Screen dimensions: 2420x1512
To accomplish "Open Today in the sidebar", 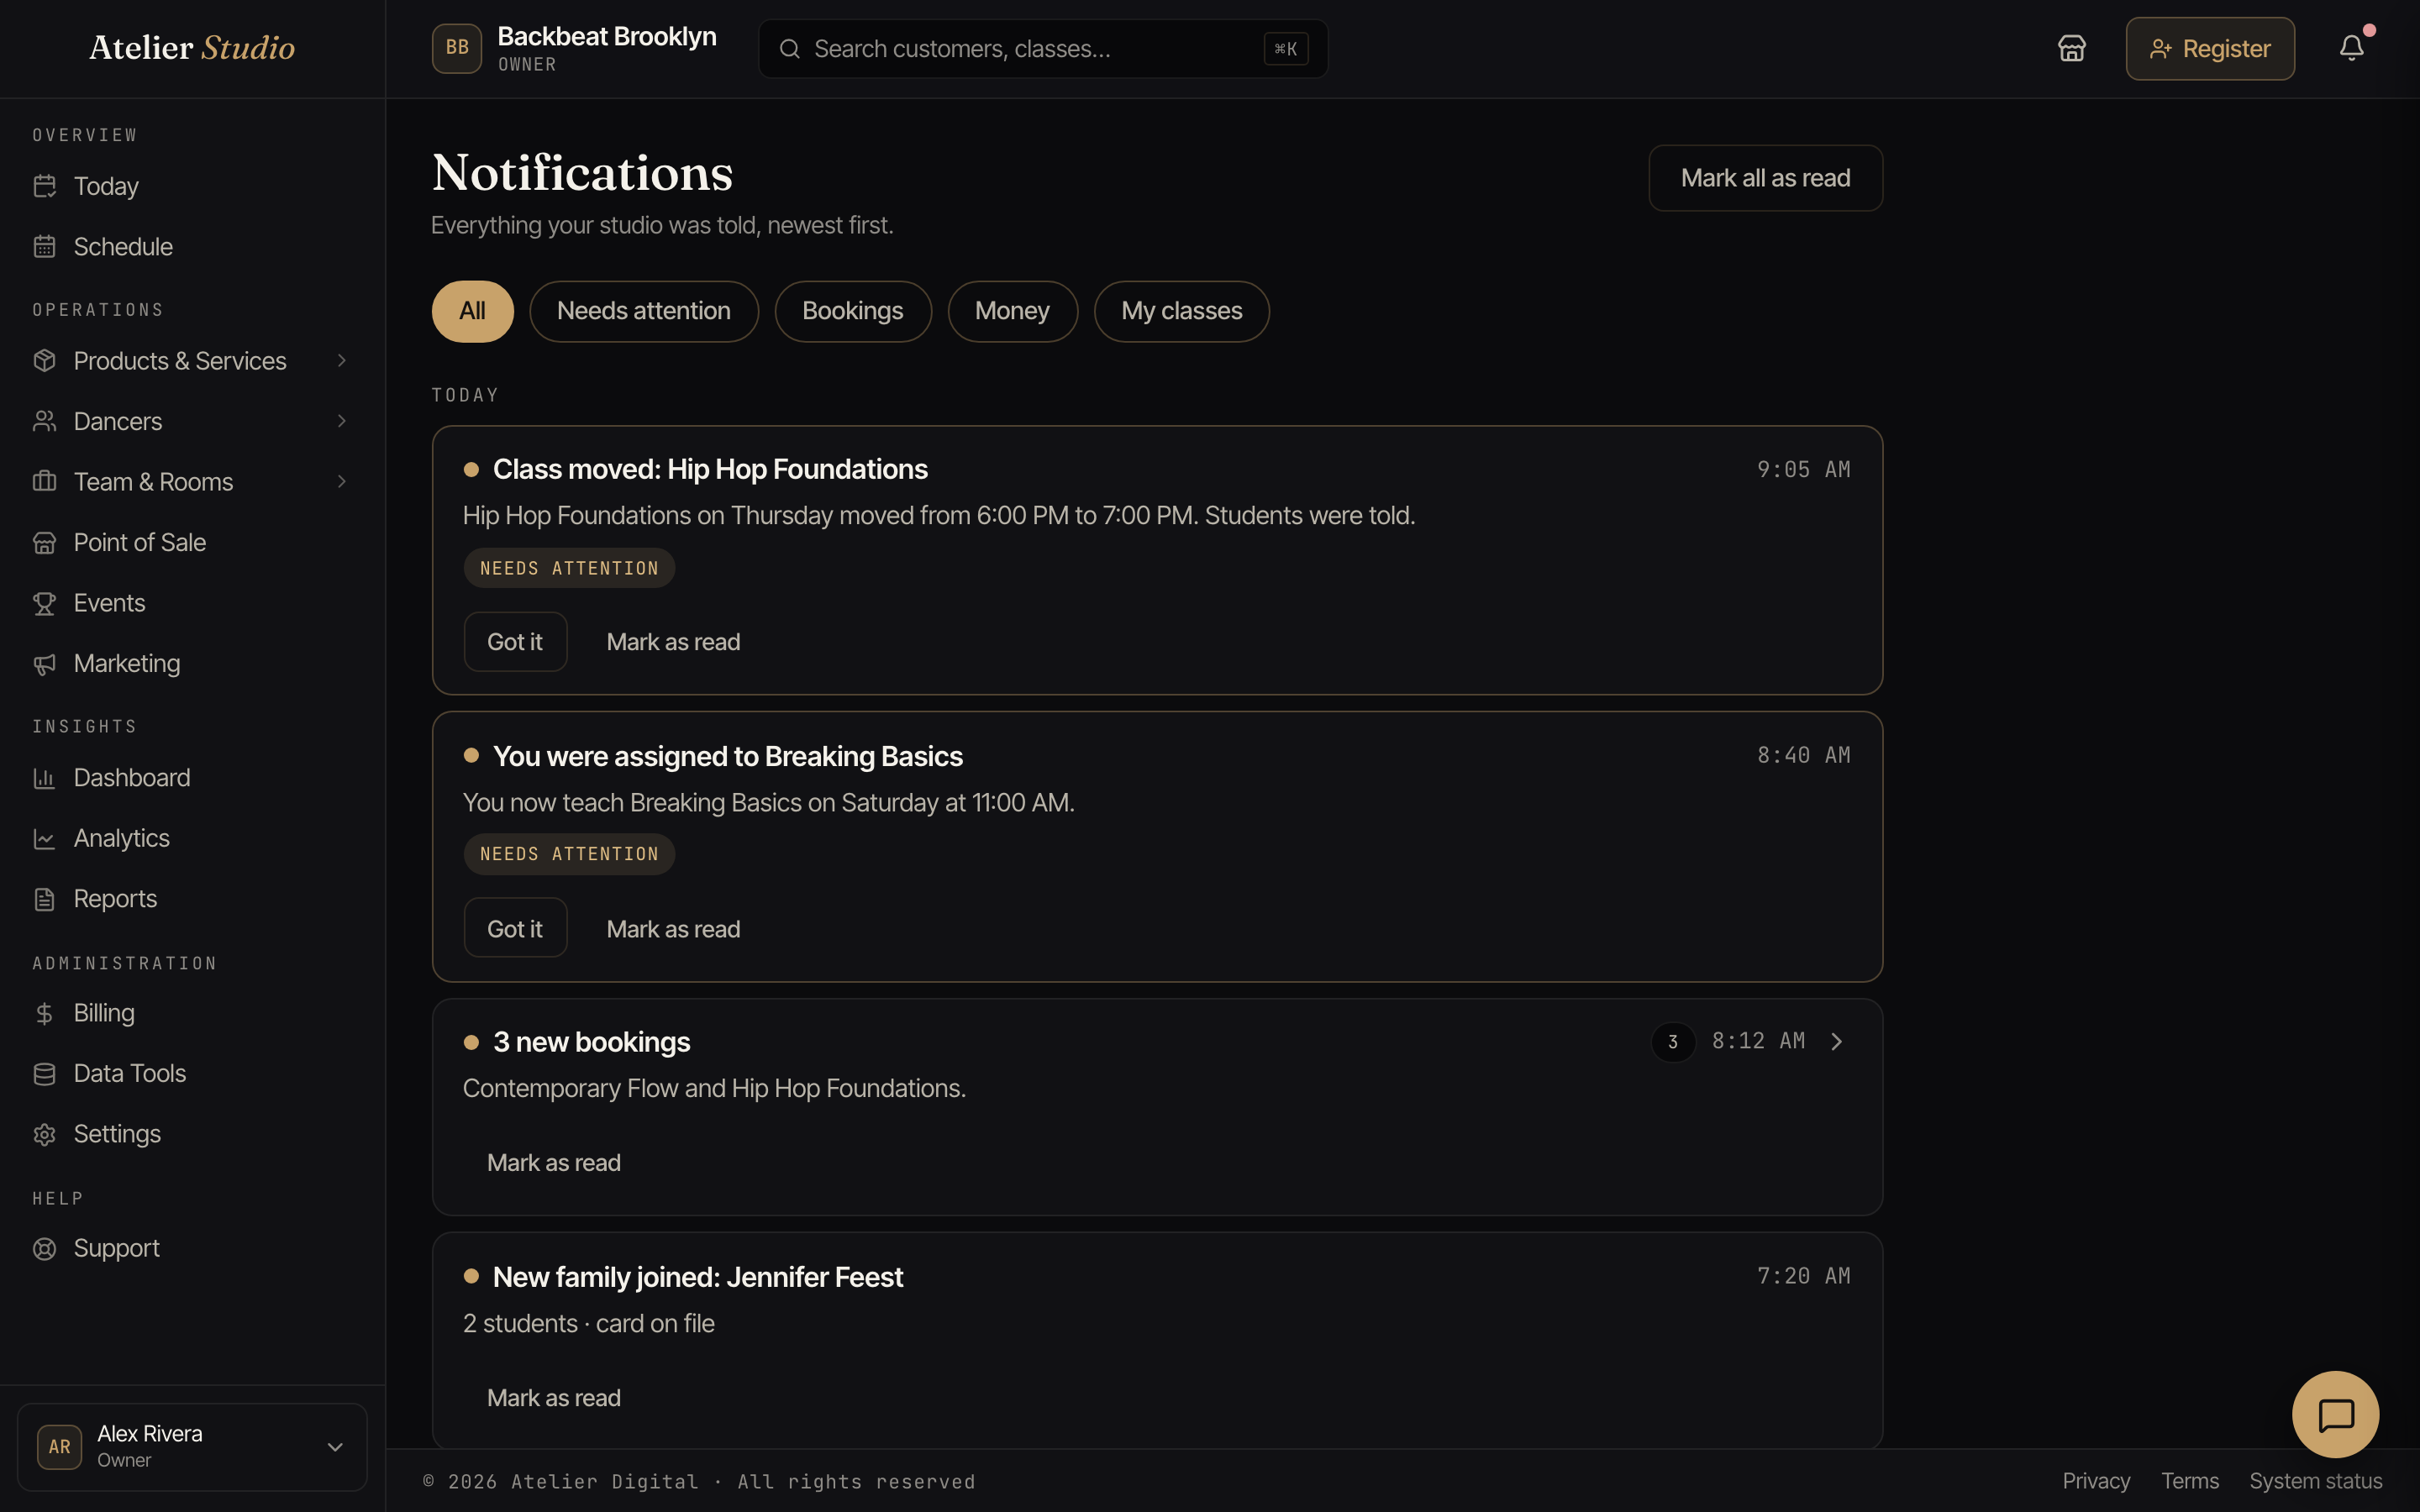I will 192,186.
